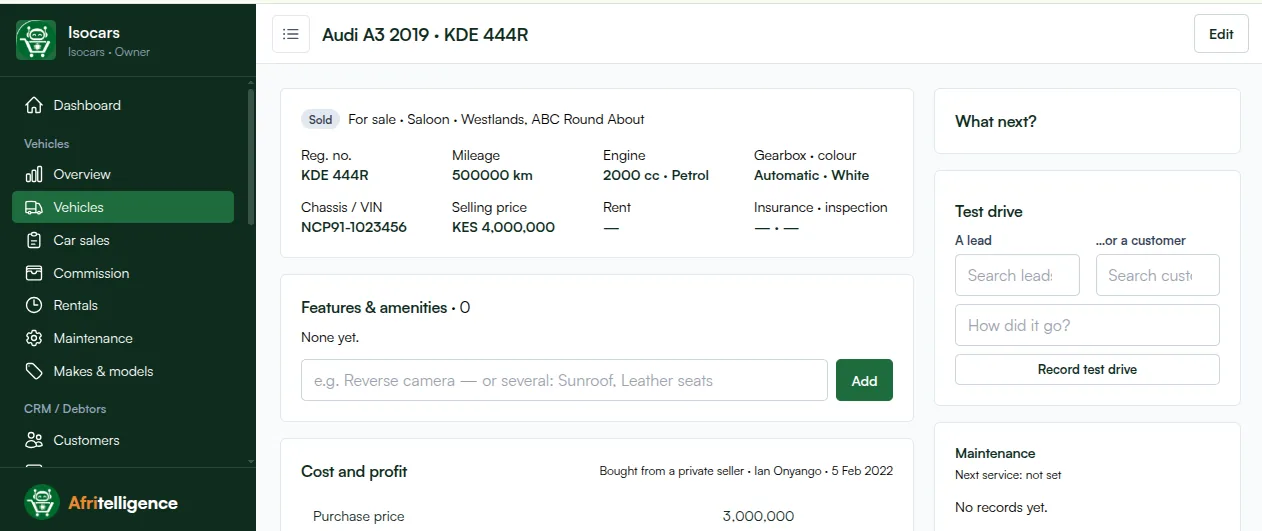This screenshot has height=531, width=1262.
Task: Open Makes & models page
Action: (x=123, y=371)
